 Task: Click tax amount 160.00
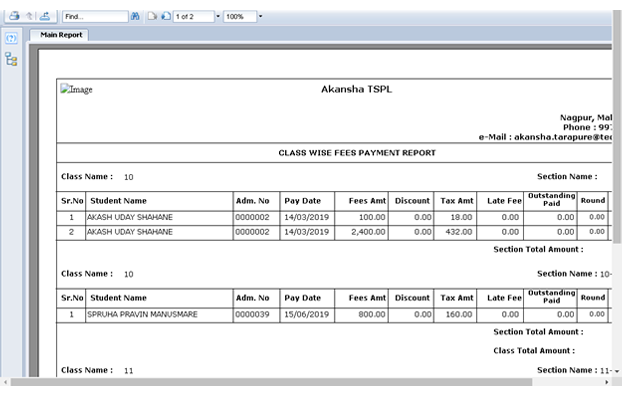[x=459, y=314]
